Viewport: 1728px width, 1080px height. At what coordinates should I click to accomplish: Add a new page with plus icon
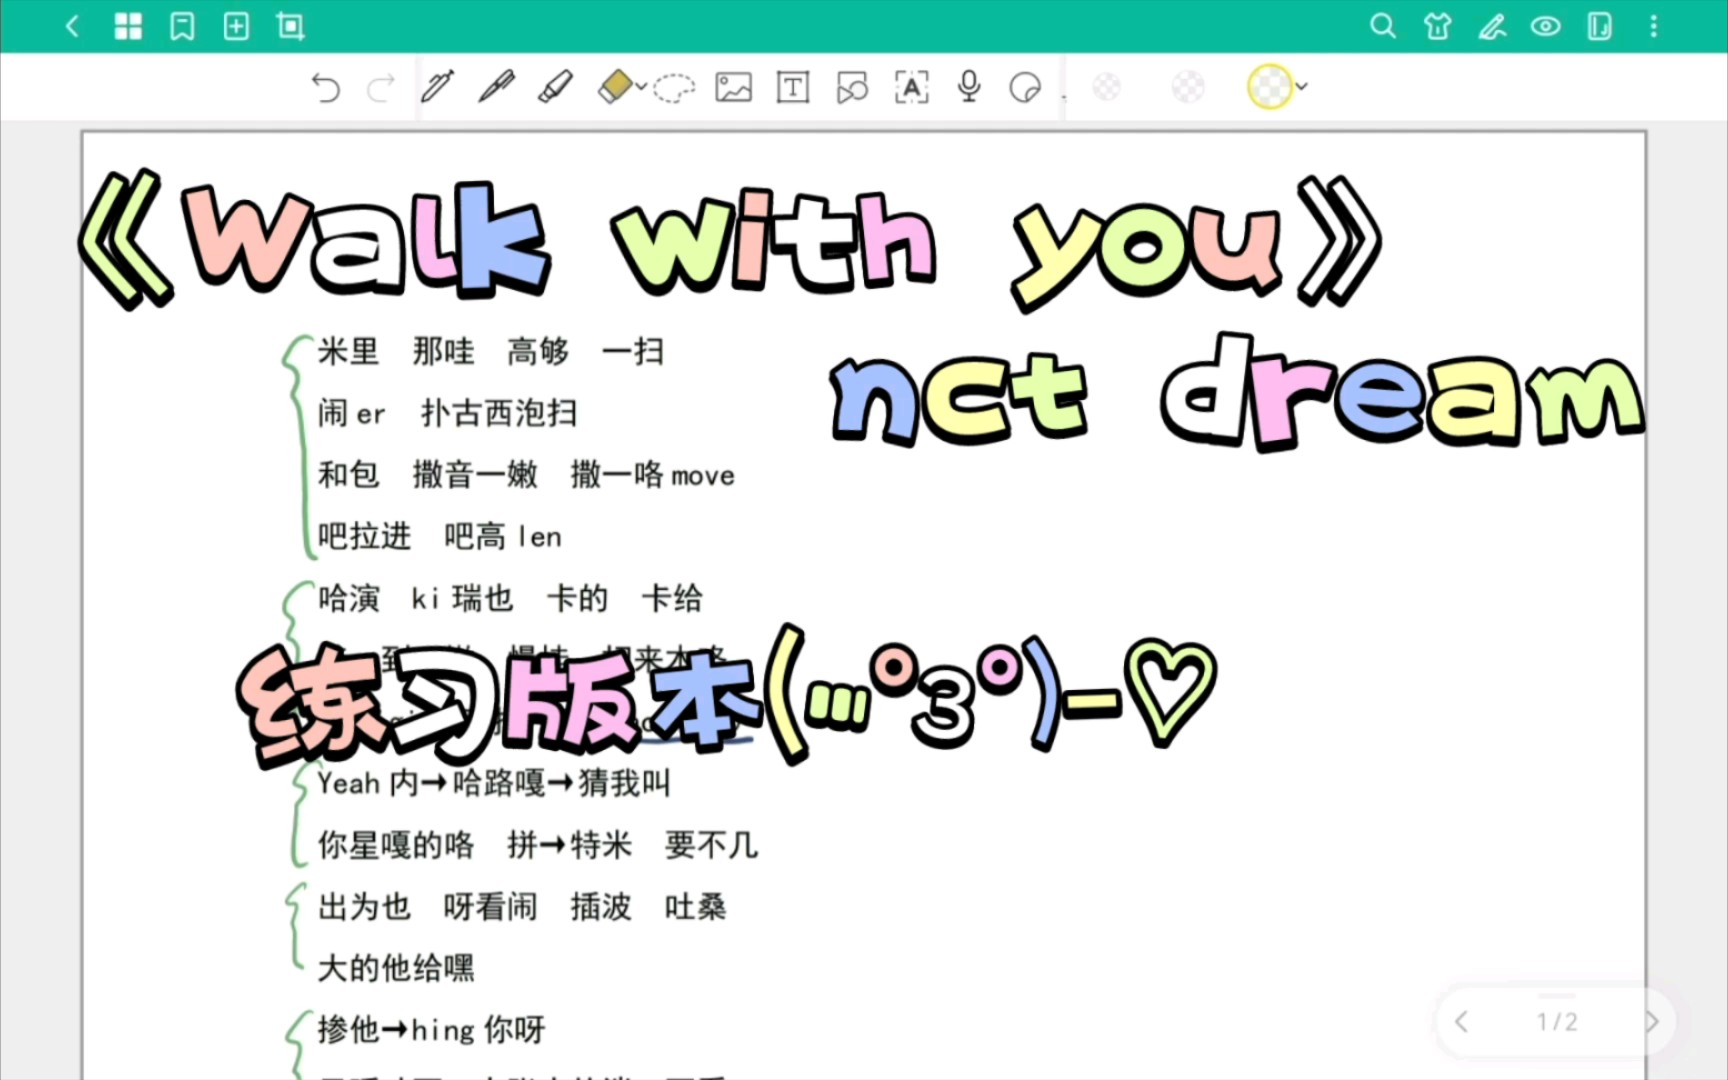coord(236,26)
